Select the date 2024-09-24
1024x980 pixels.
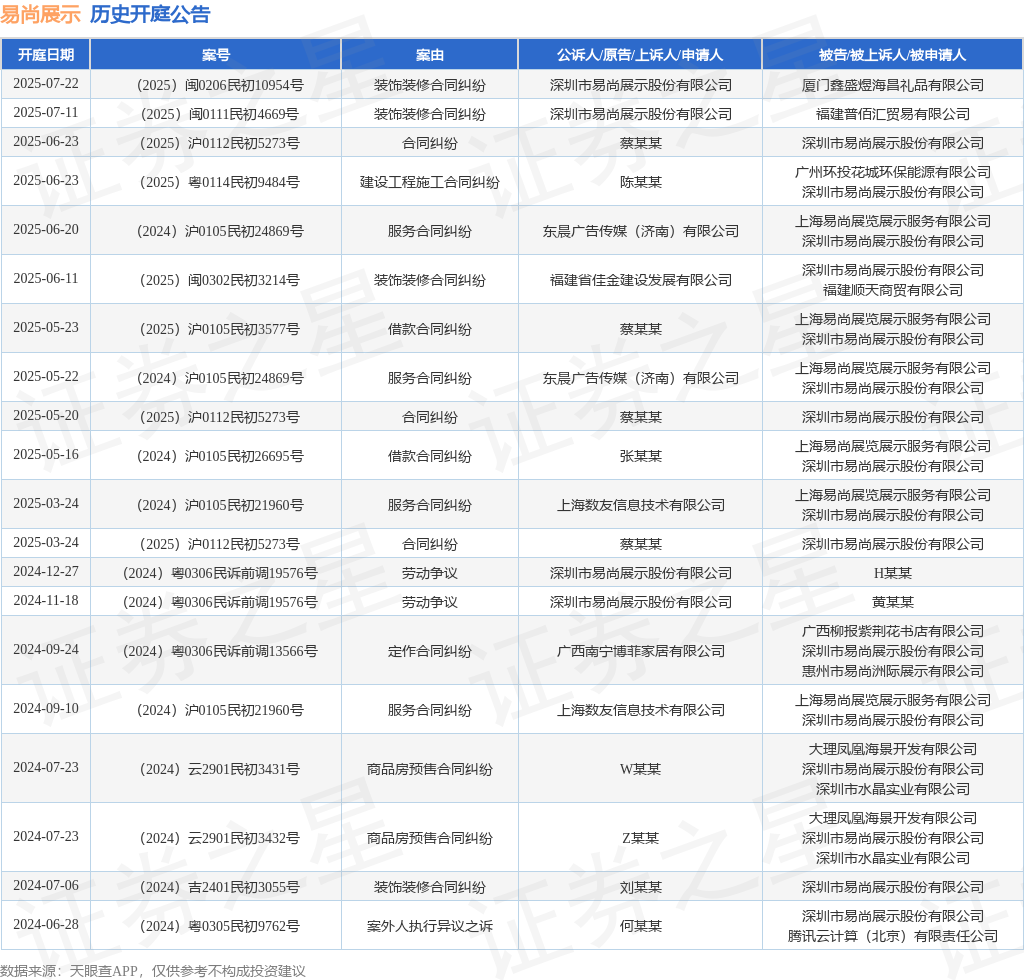point(46,650)
